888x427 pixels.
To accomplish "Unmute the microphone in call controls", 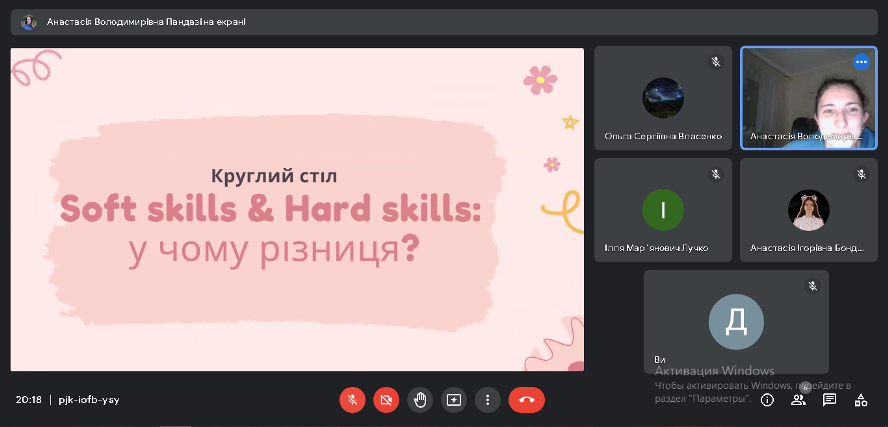I will [352, 400].
